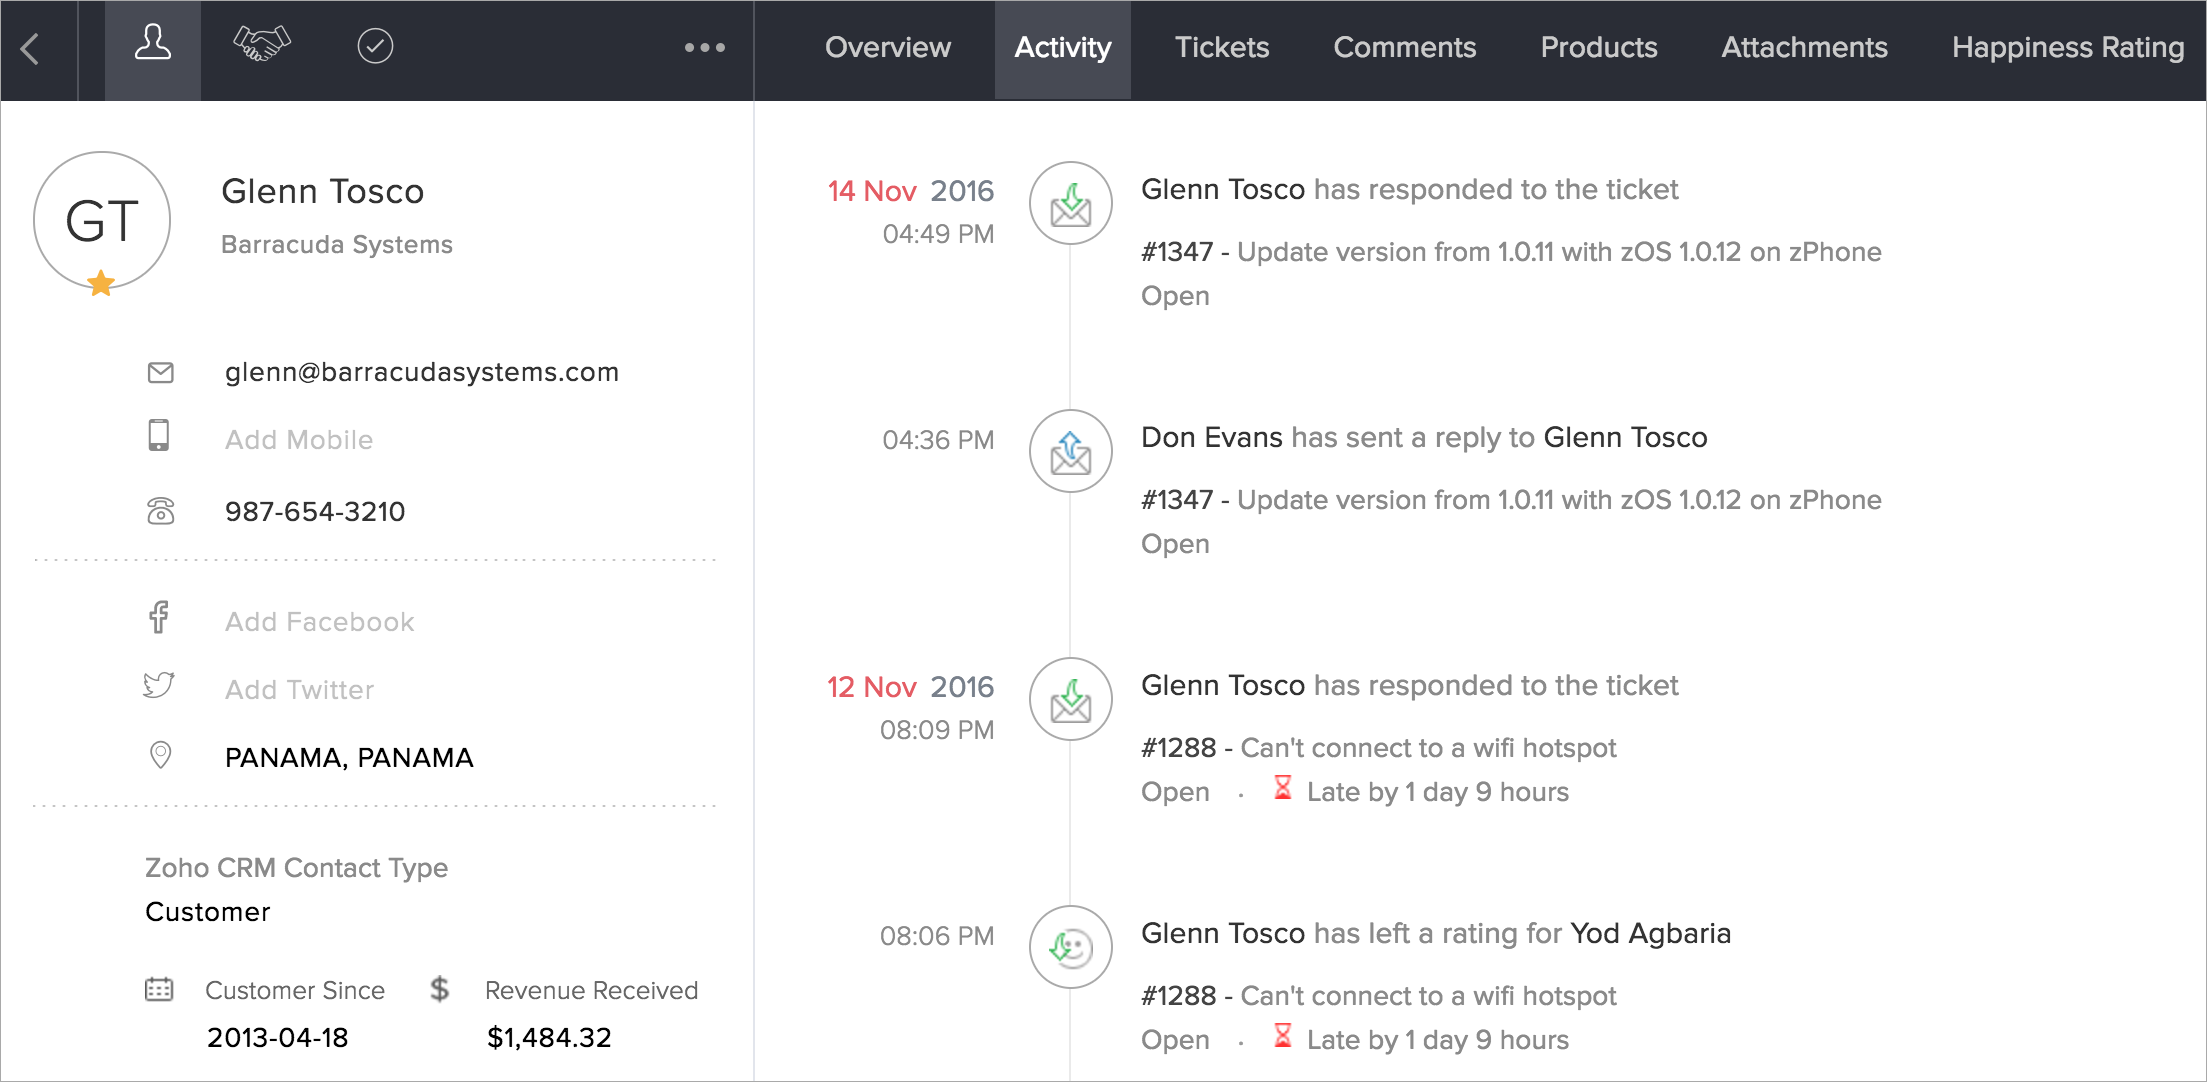The image size is (2207, 1082).
Task: Click the outgoing reply icon for 04:36 PM
Action: 1070,451
